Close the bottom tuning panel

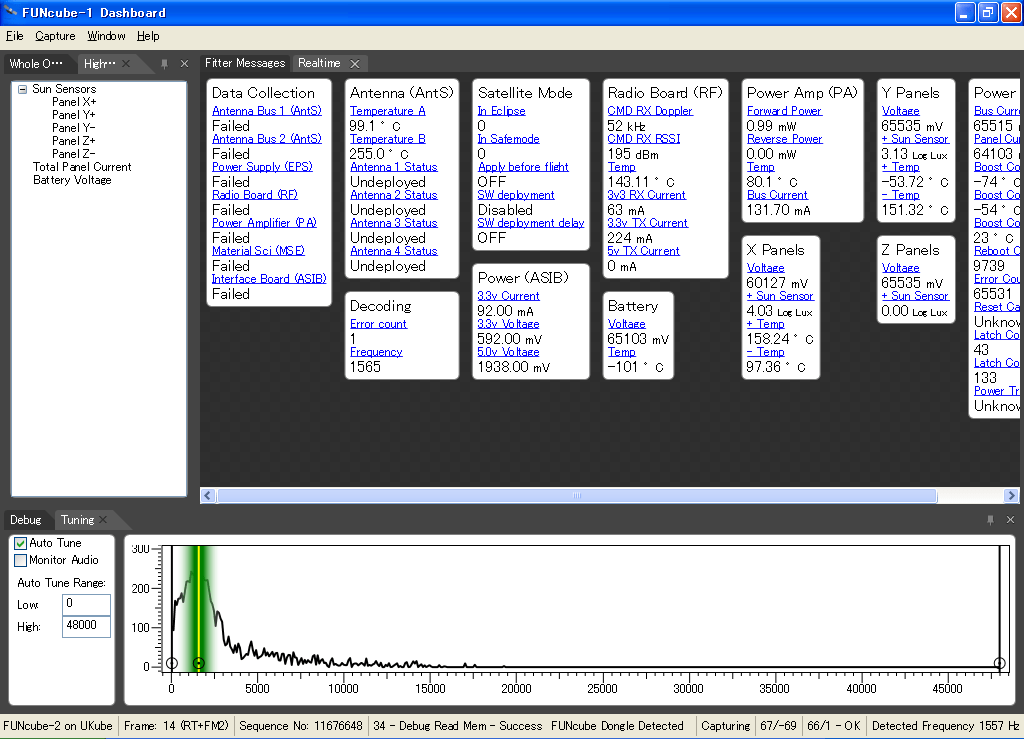[x=1010, y=520]
